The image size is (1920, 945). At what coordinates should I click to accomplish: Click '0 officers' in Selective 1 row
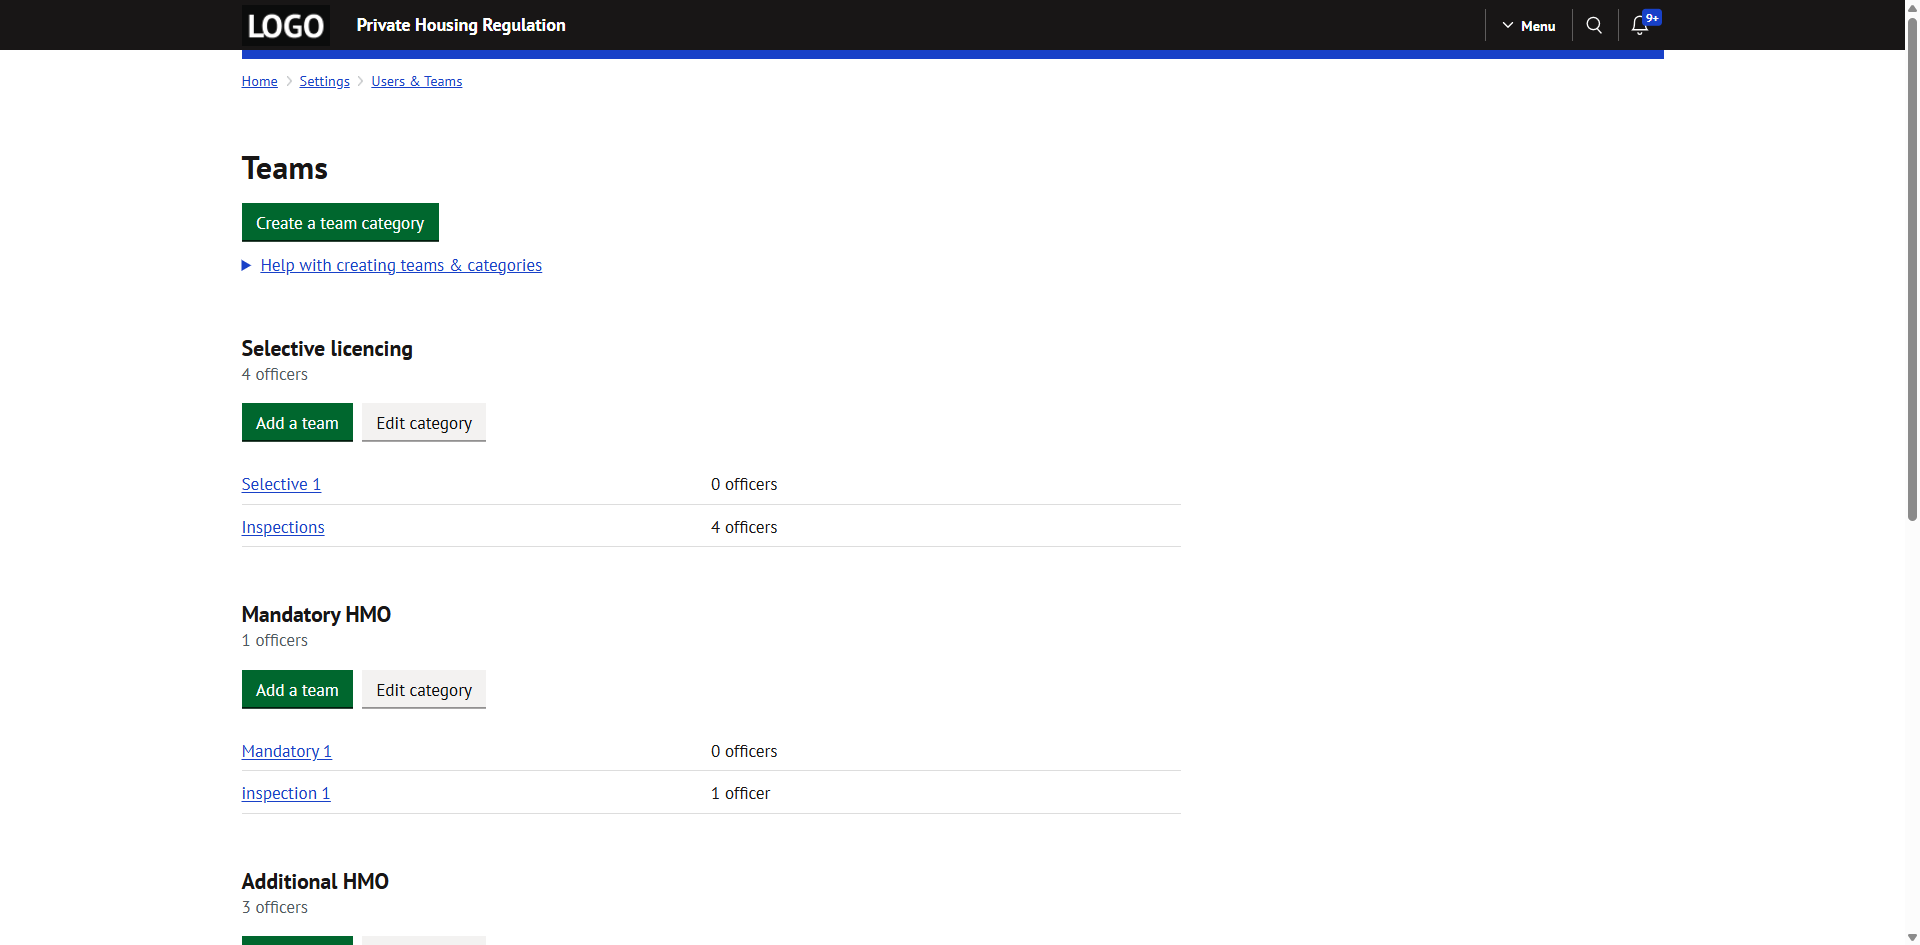[x=744, y=484]
